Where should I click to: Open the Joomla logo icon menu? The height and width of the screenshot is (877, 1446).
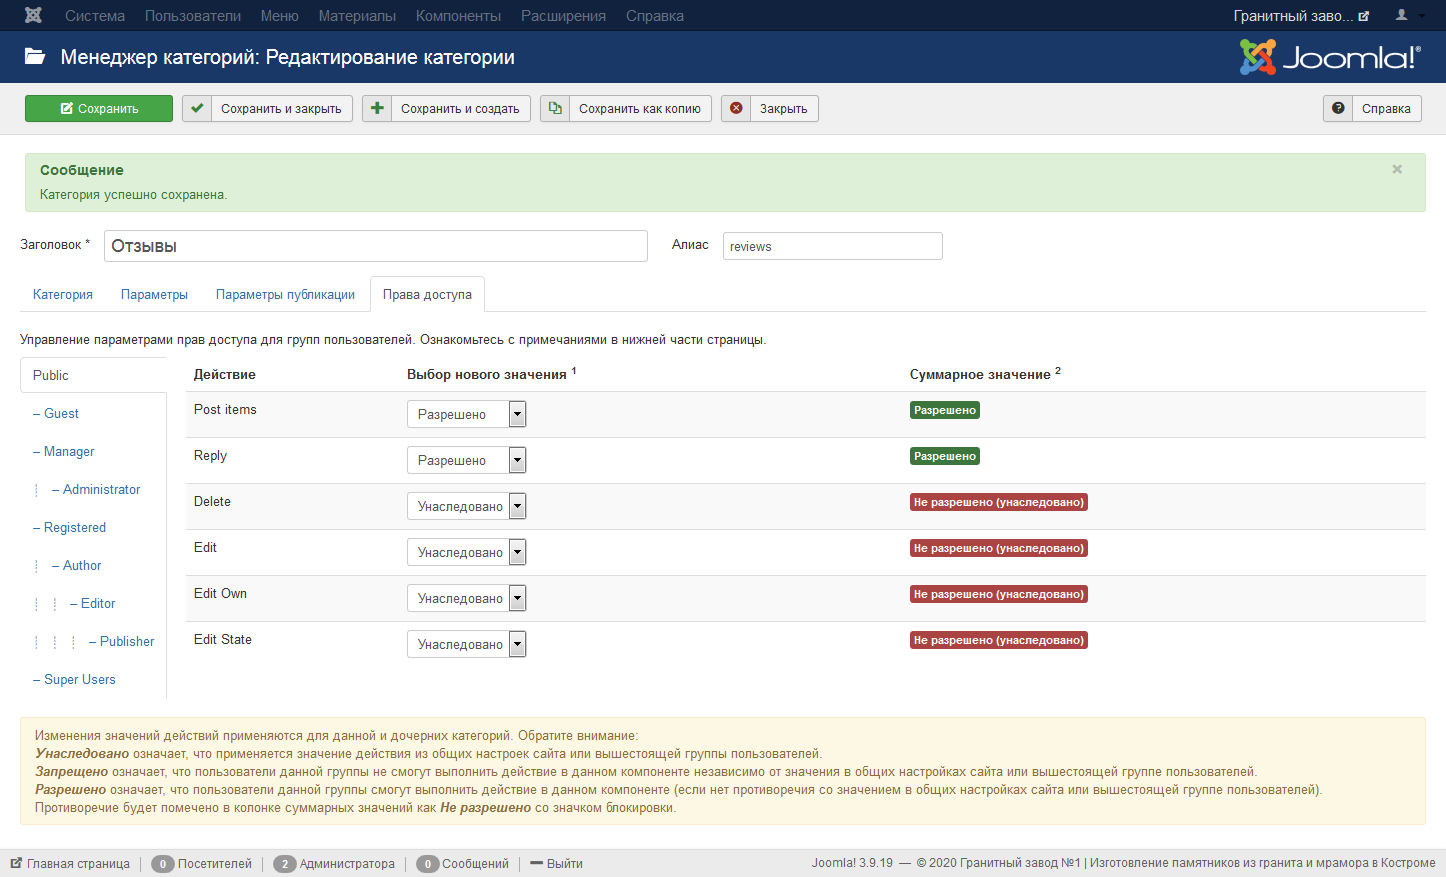click(33, 16)
